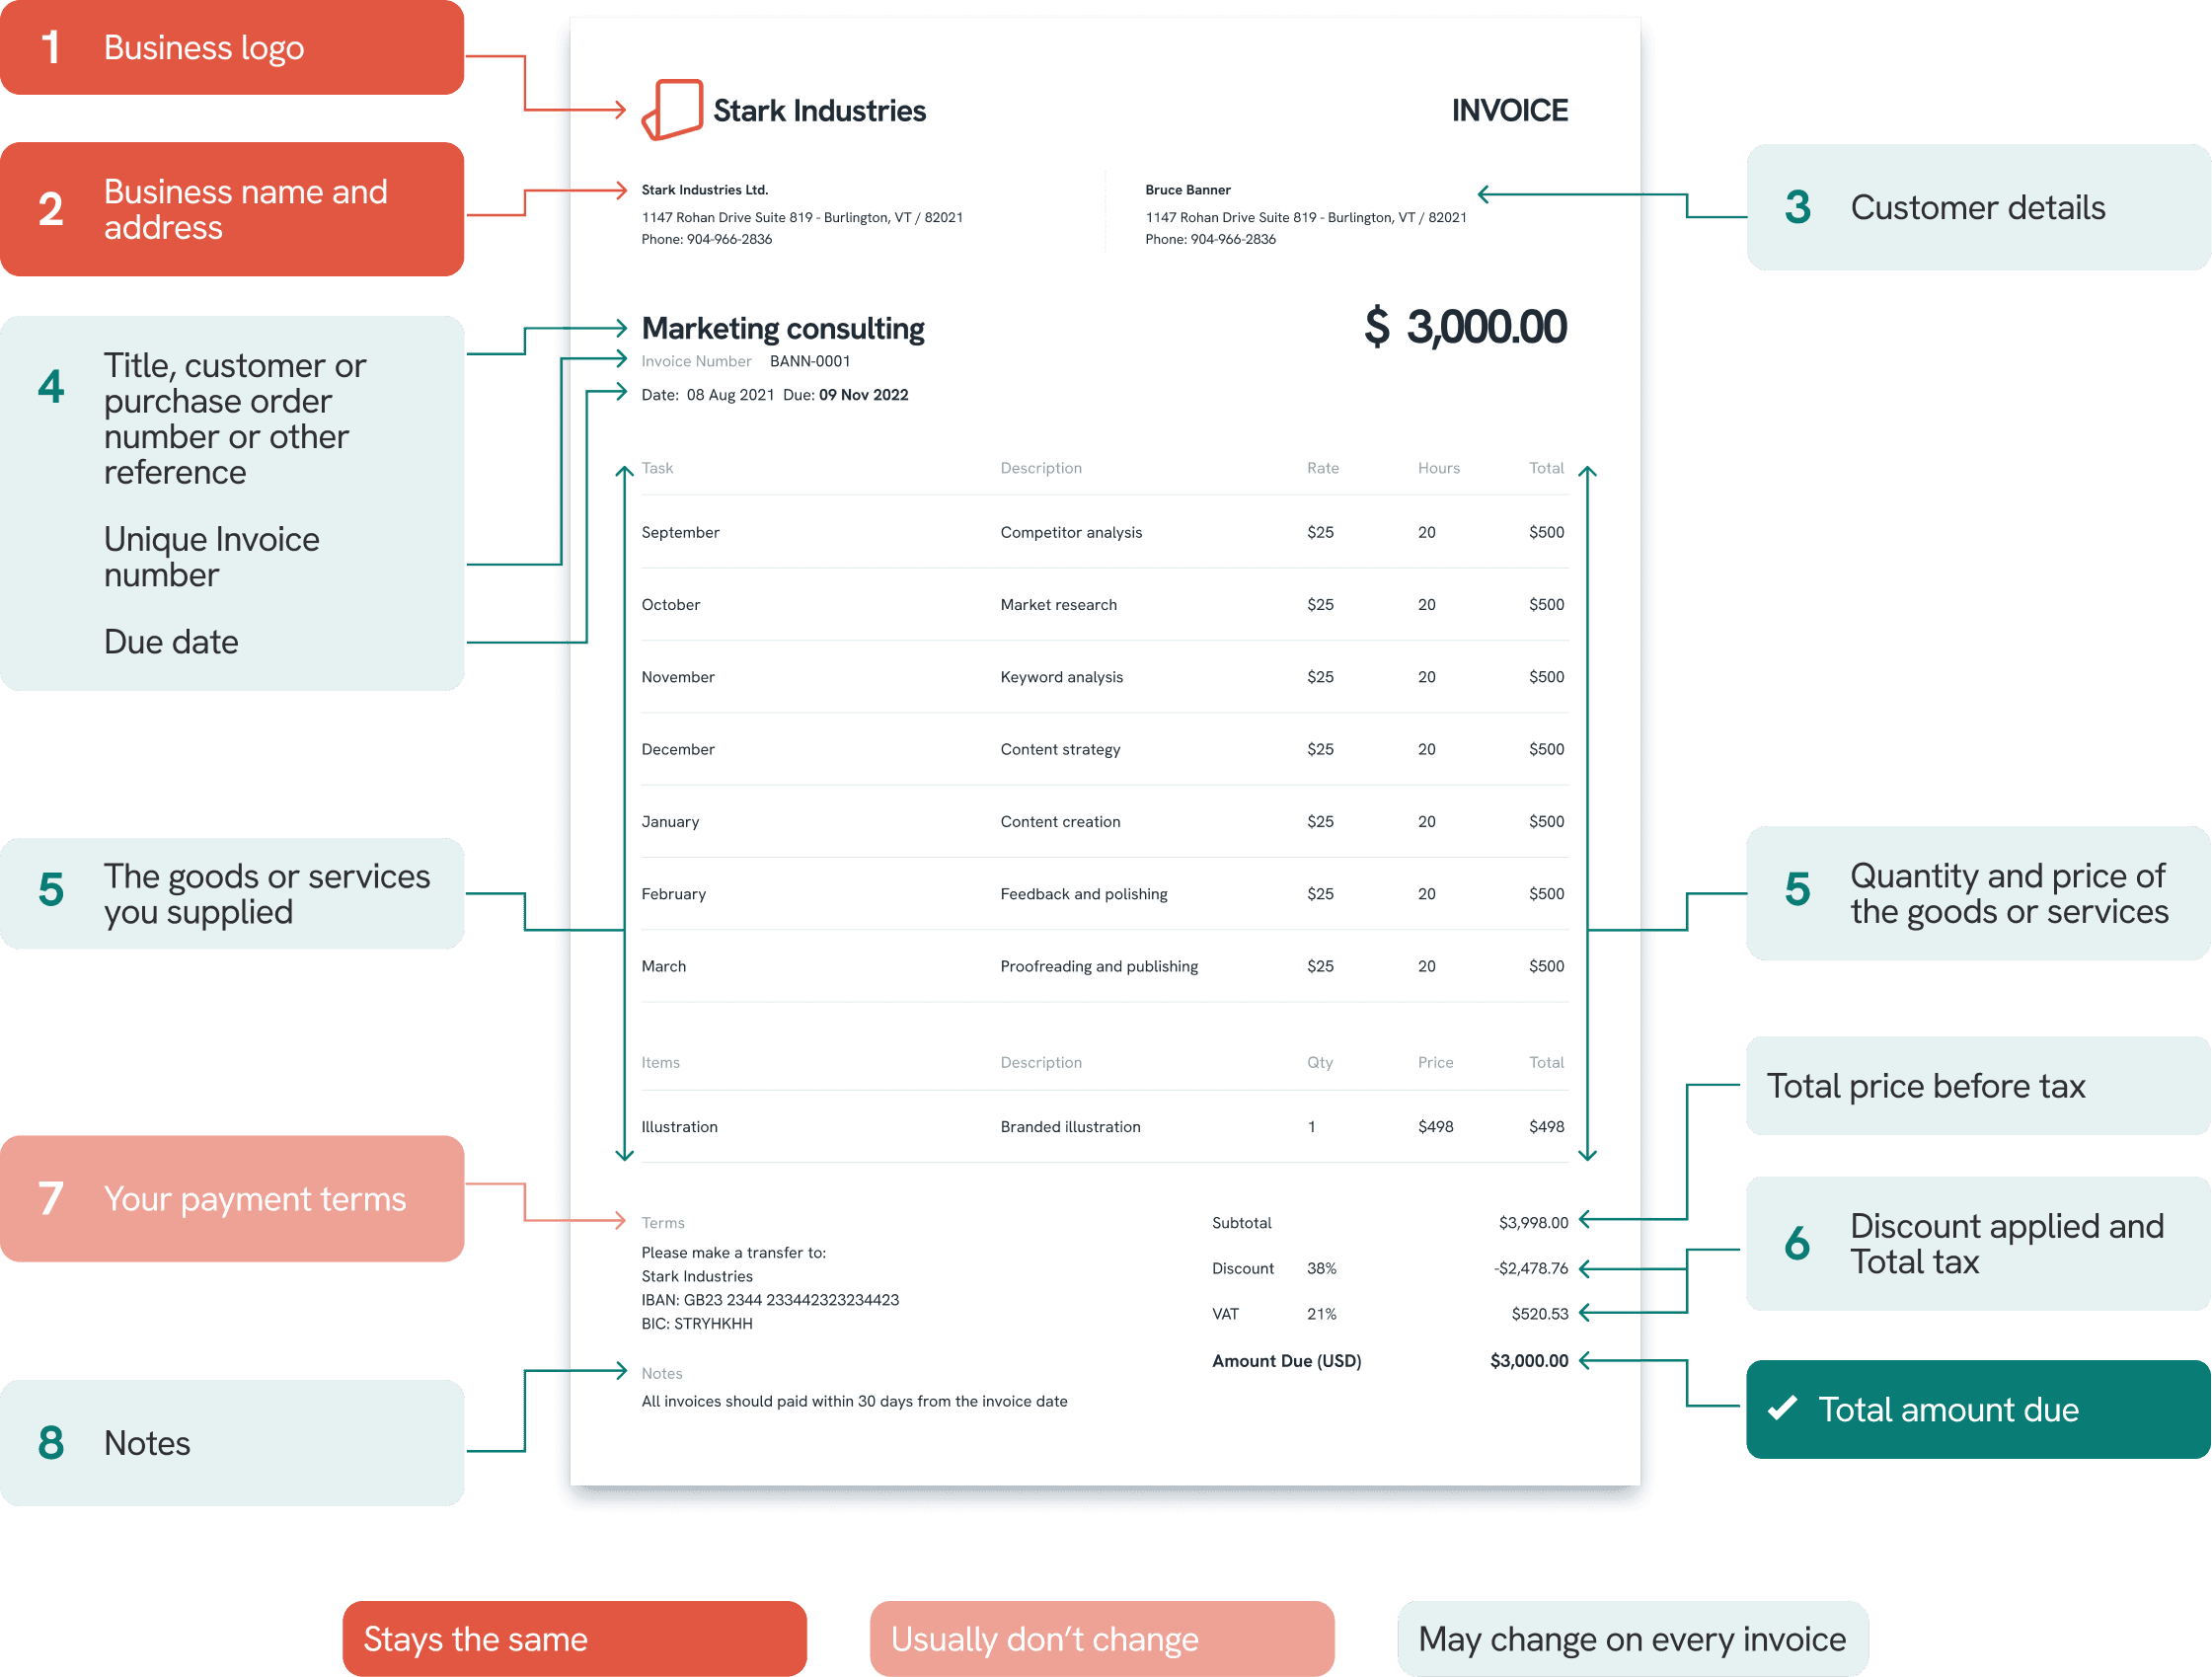The height and width of the screenshot is (1677, 2212).
Task: Click the Stark Industries company name heading
Action: point(819,110)
